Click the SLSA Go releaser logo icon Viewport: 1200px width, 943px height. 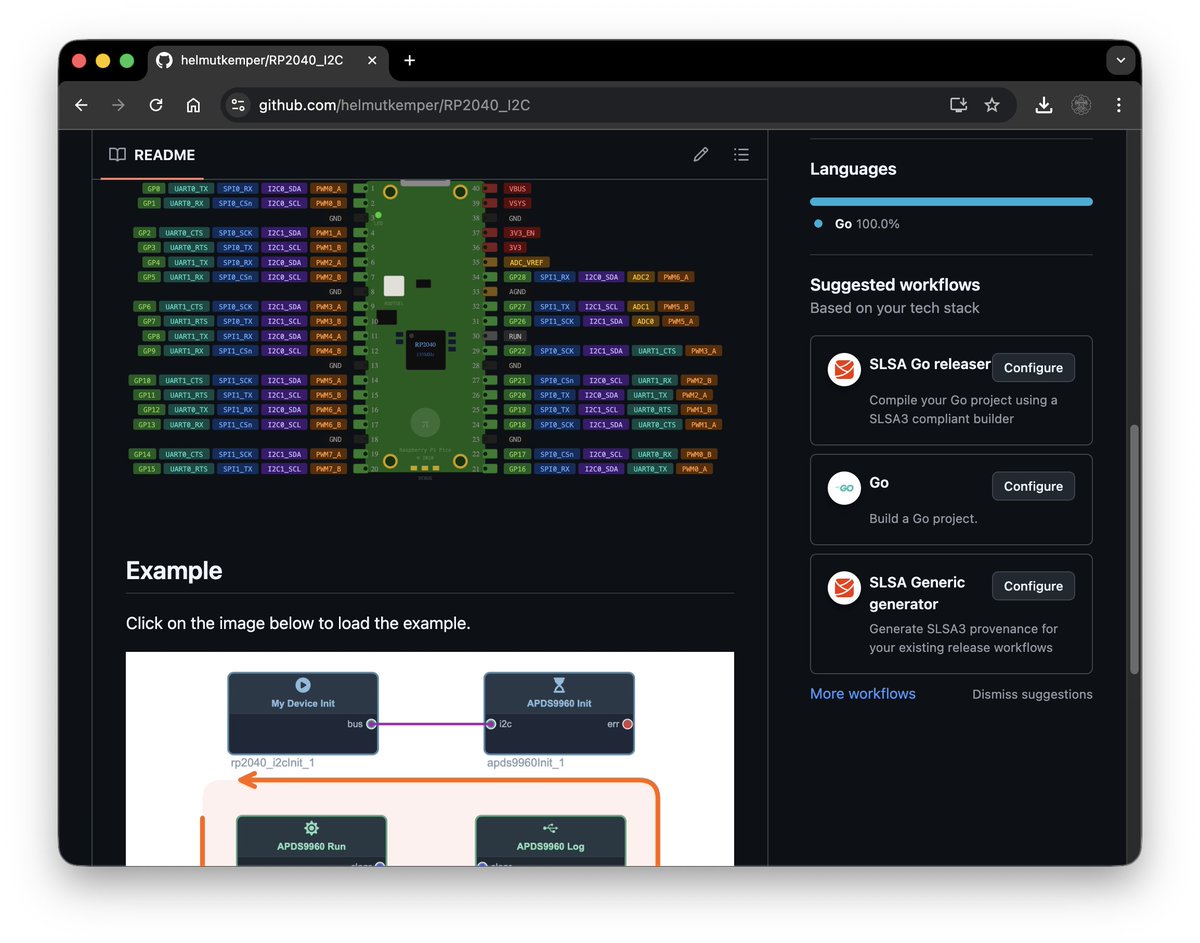click(x=845, y=370)
